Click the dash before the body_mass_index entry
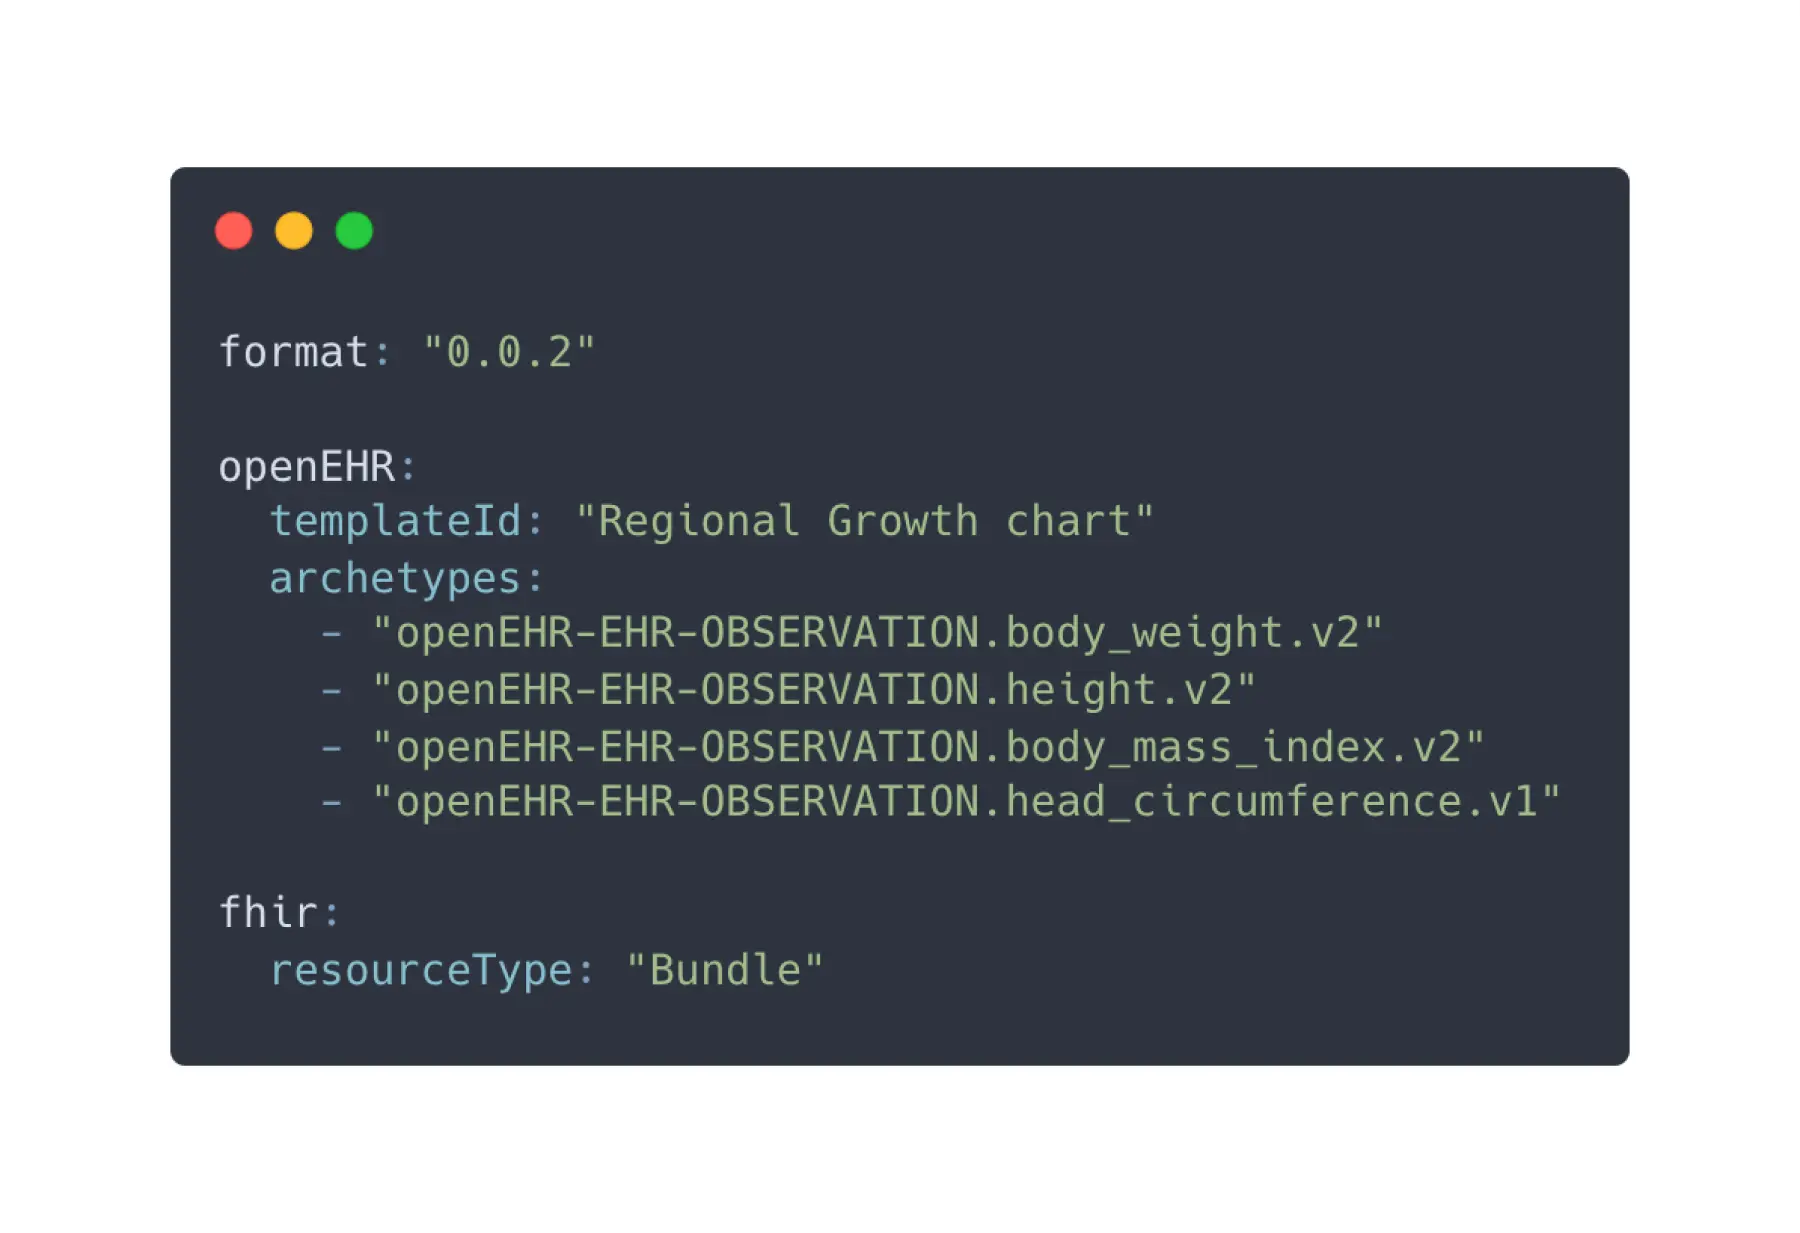 click(332, 747)
